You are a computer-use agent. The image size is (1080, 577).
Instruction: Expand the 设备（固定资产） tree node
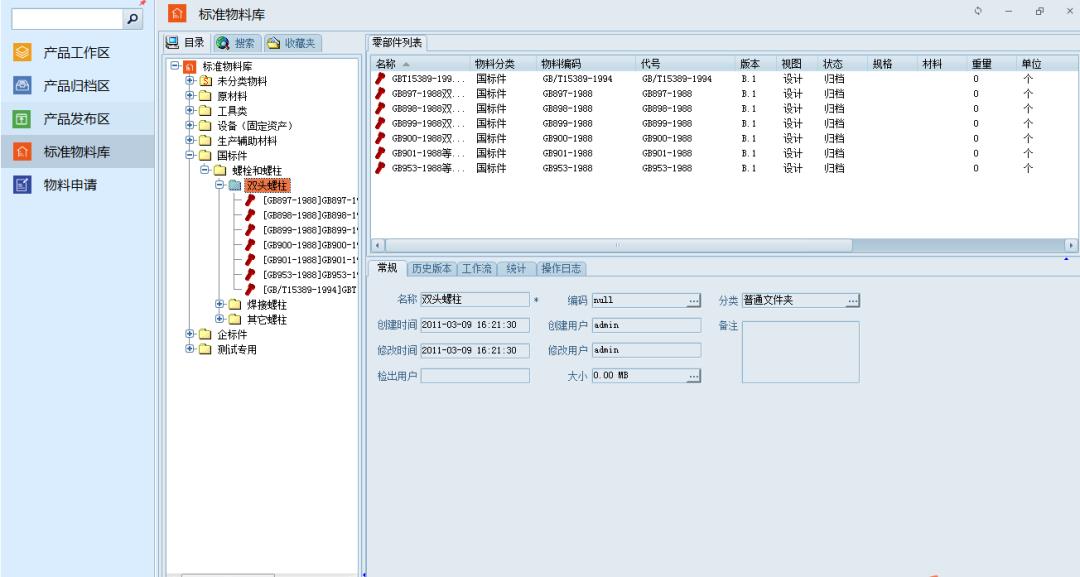[190, 125]
